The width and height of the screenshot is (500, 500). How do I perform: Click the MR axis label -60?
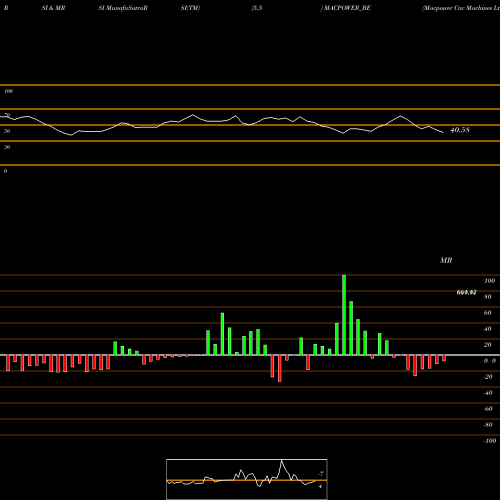click(488, 409)
